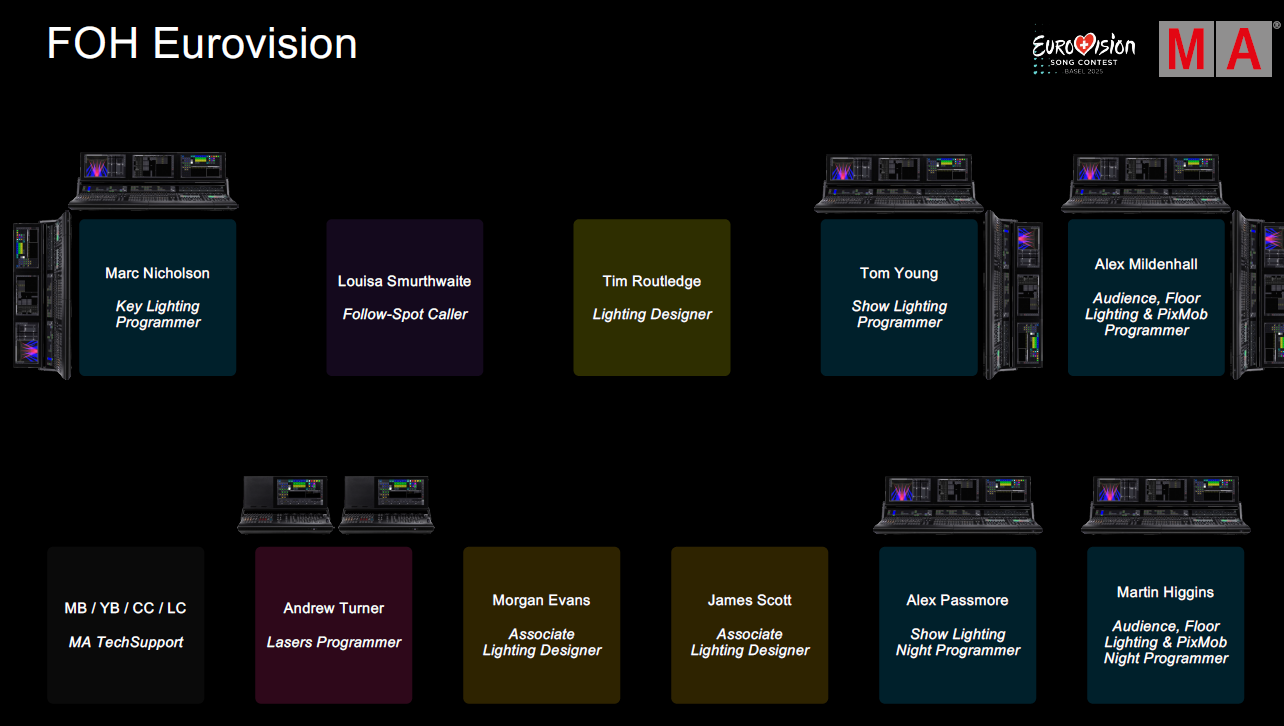
Task: Open the Tim Routledge Lighting Designer card
Action: (652, 298)
